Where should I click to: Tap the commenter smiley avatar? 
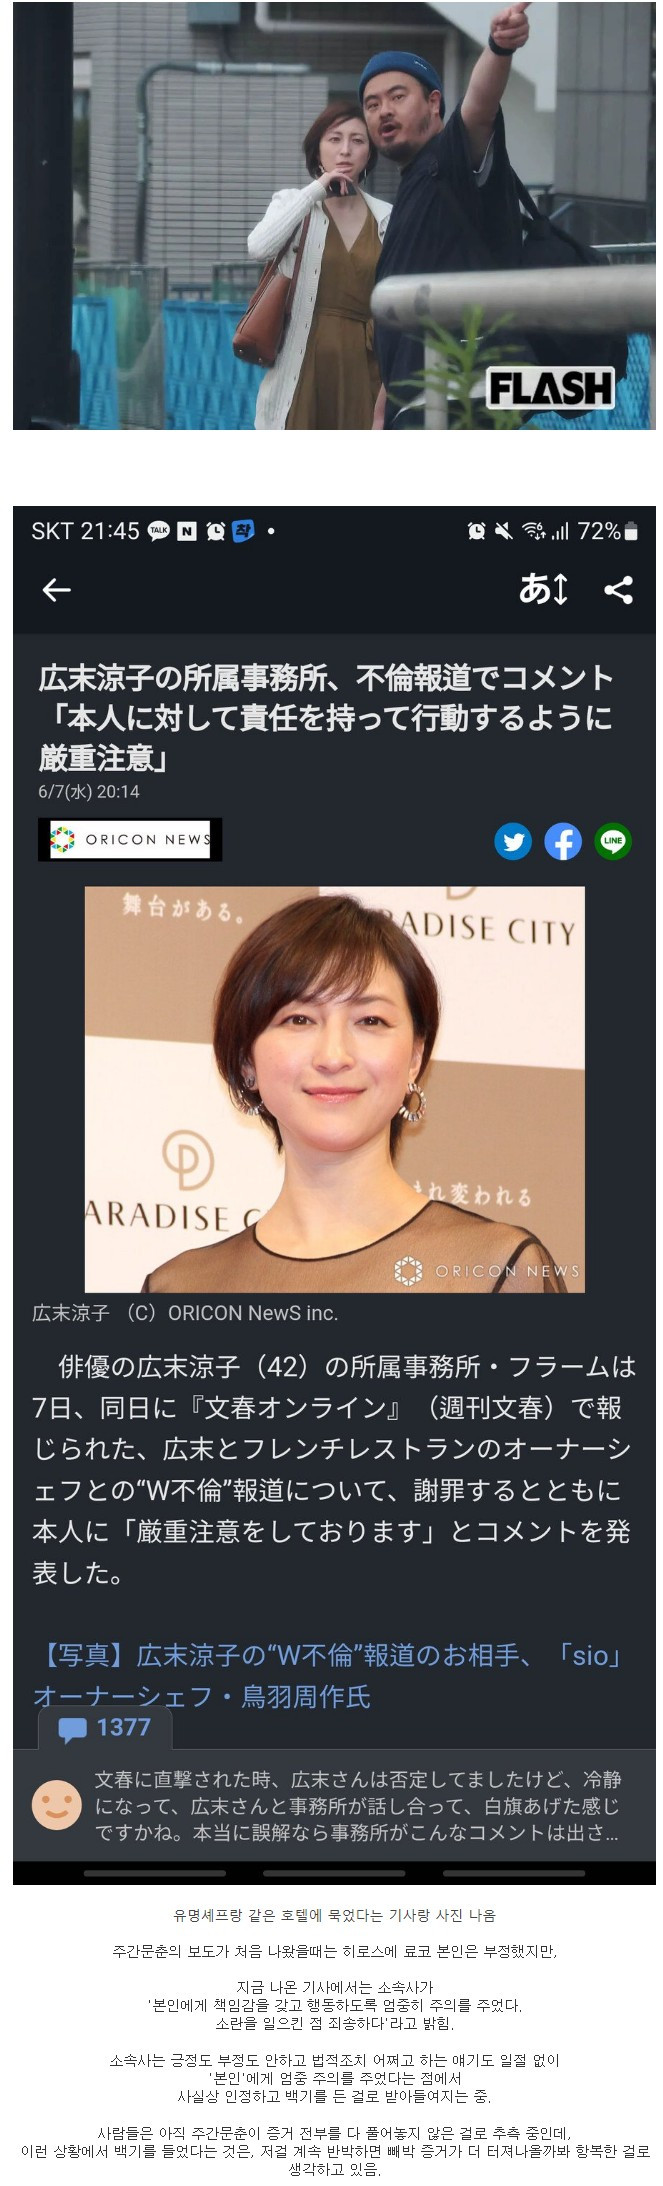point(57,1805)
